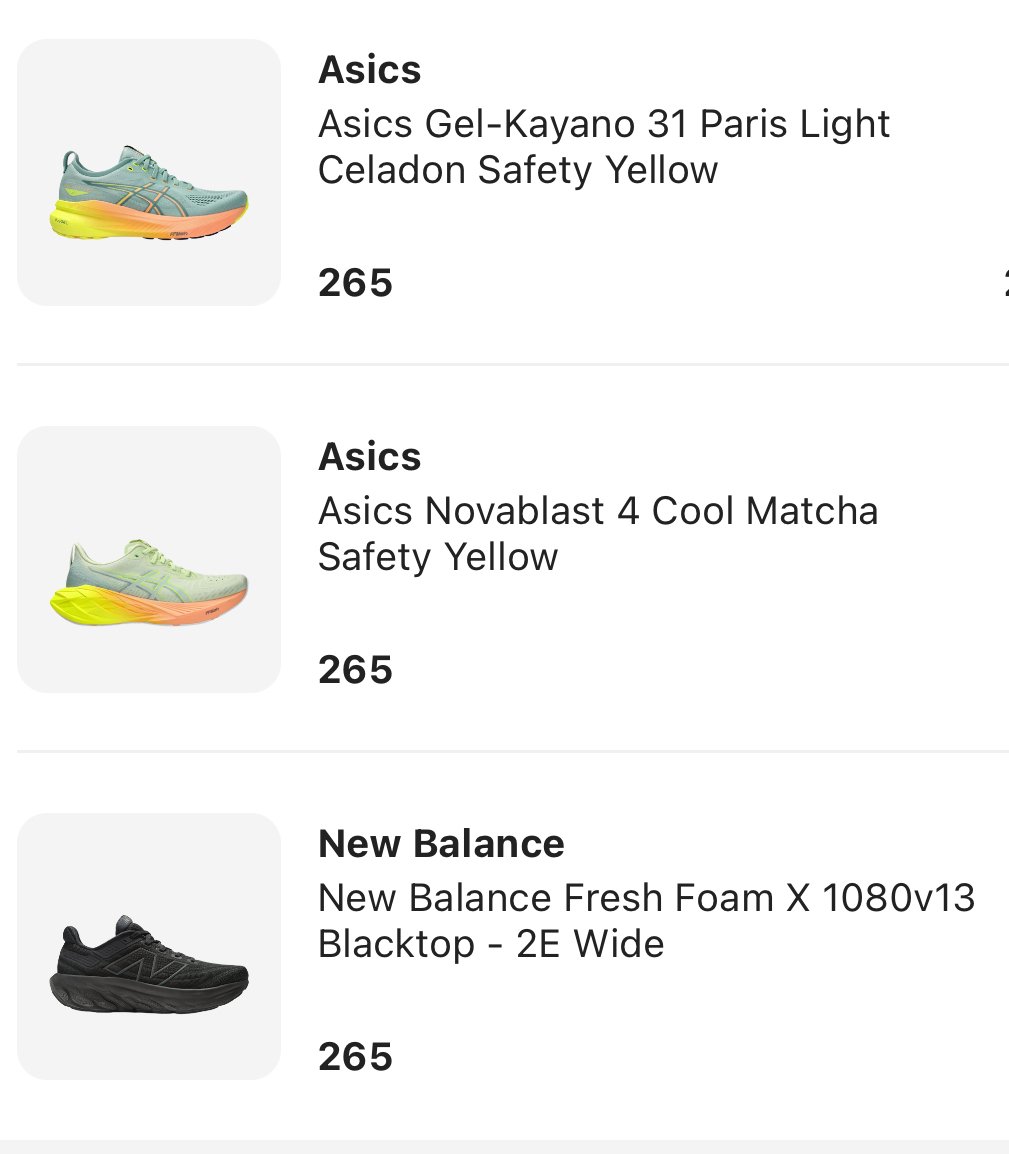Click the Asics brand label above Gel-Kayano

click(x=369, y=70)
